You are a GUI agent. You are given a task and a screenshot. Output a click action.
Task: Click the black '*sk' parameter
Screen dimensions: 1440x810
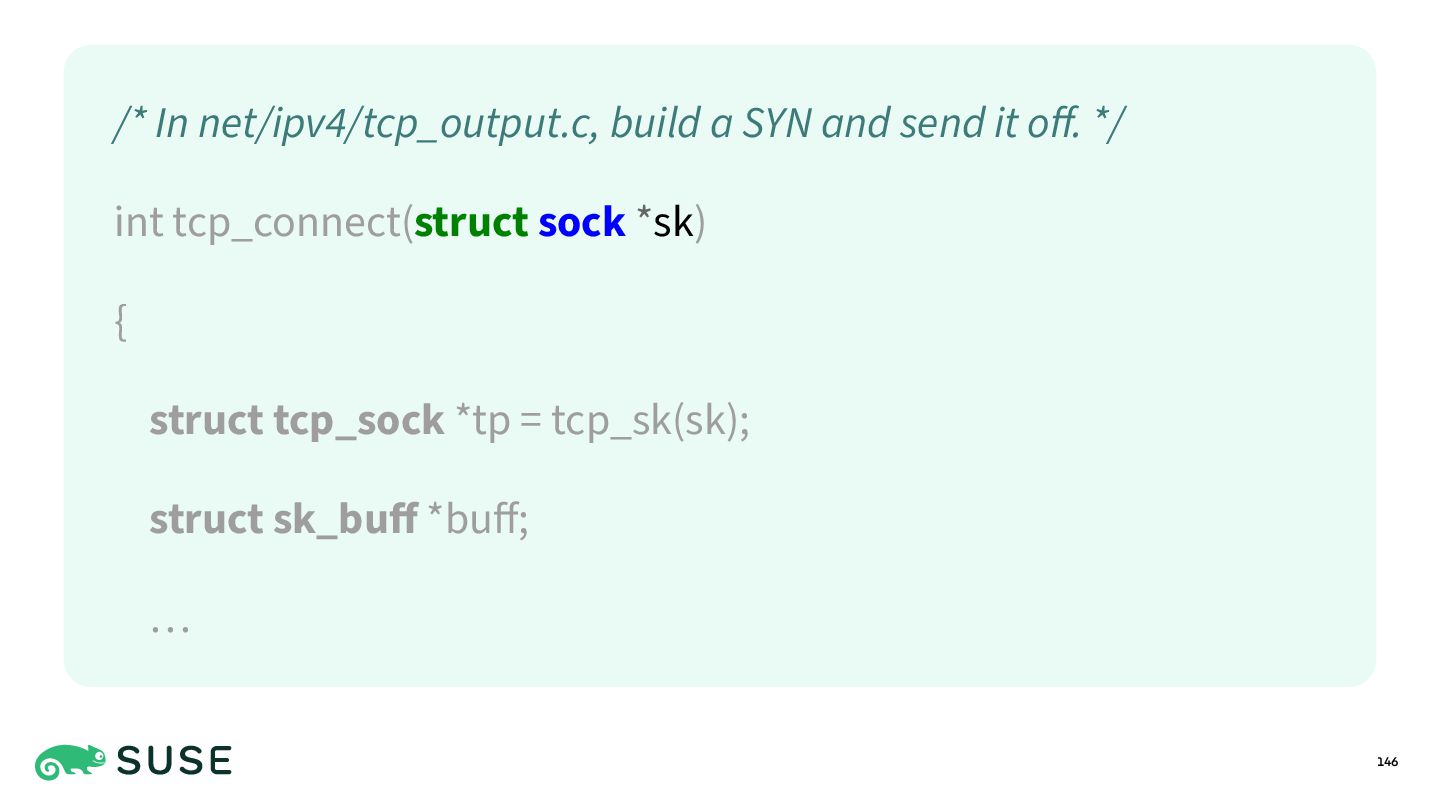click(x=665, y=222)
